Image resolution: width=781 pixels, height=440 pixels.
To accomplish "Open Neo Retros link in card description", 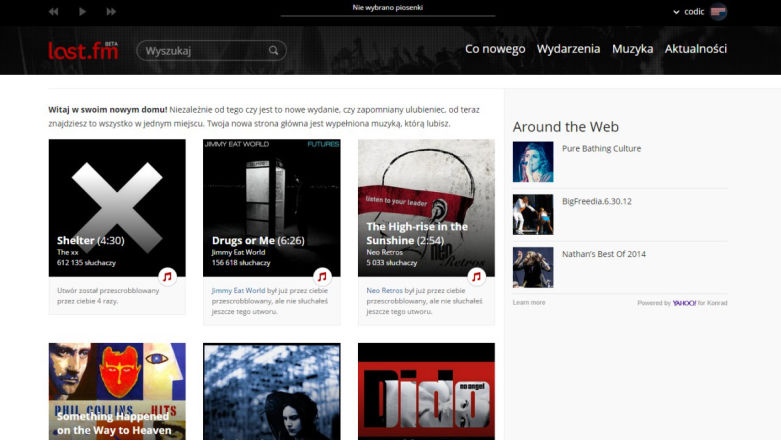I will [x=385, y=291].
